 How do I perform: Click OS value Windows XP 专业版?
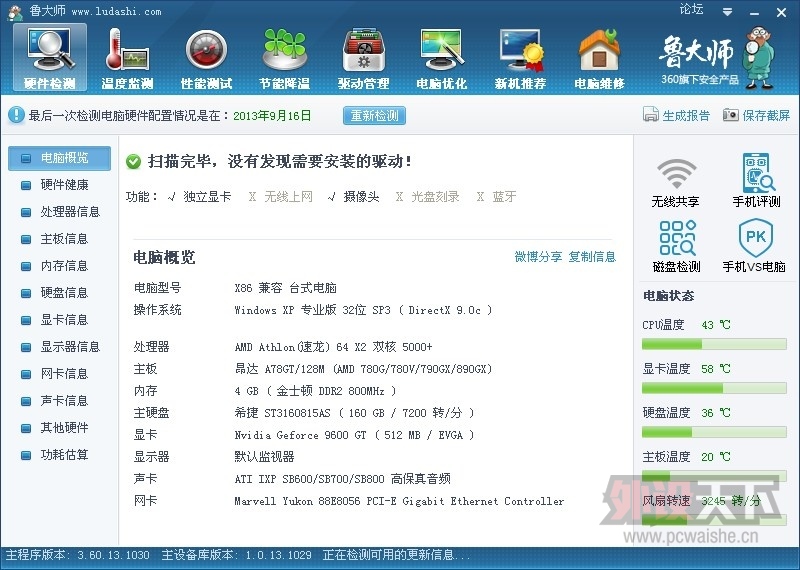[x=363, y=310]
